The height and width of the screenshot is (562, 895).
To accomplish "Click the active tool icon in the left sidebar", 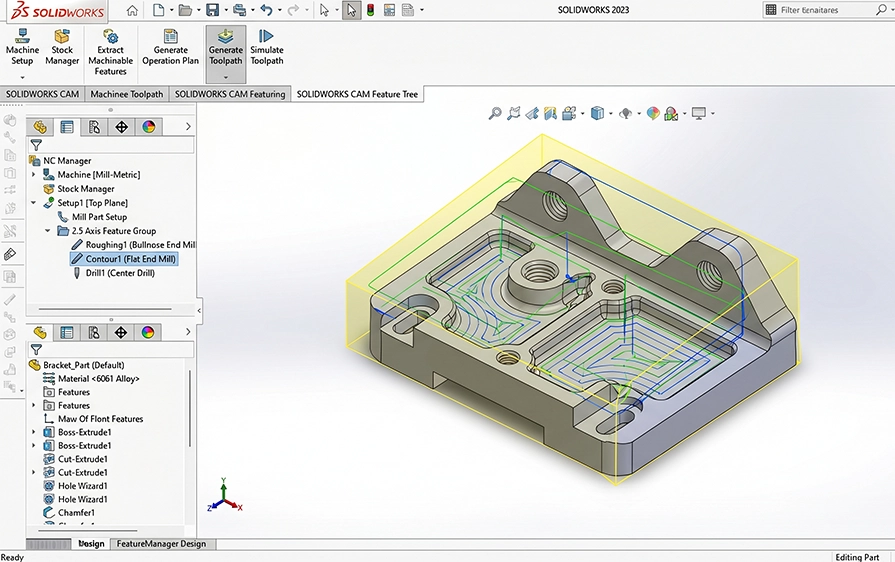I will click(x=10, y=254).
